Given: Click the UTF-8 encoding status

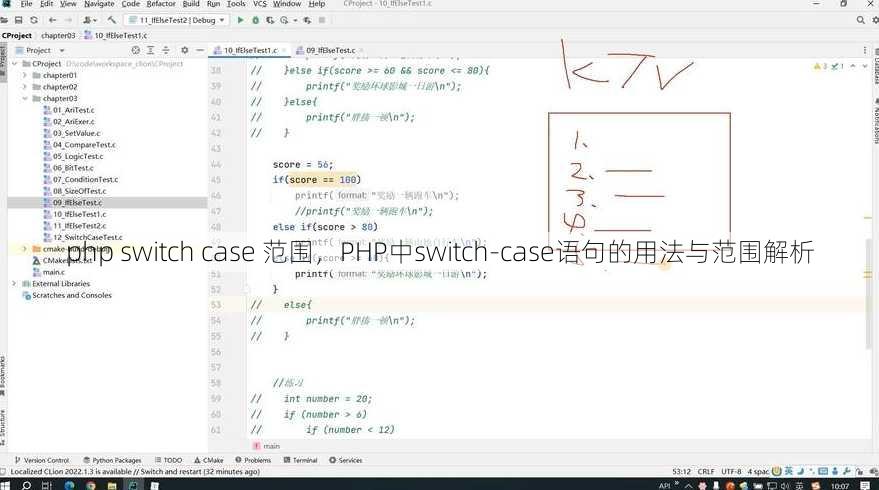Looking at the screenshot, I should tap(732, 471).
